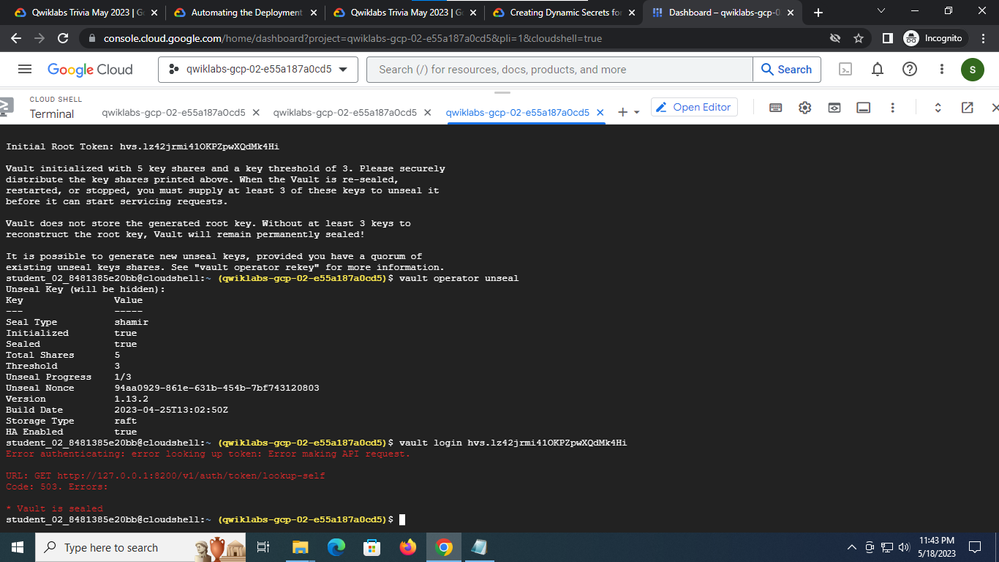Click the Initial Root Token text line
The height and width of the screenshot is (562, 999).
(x=142, y=147)
